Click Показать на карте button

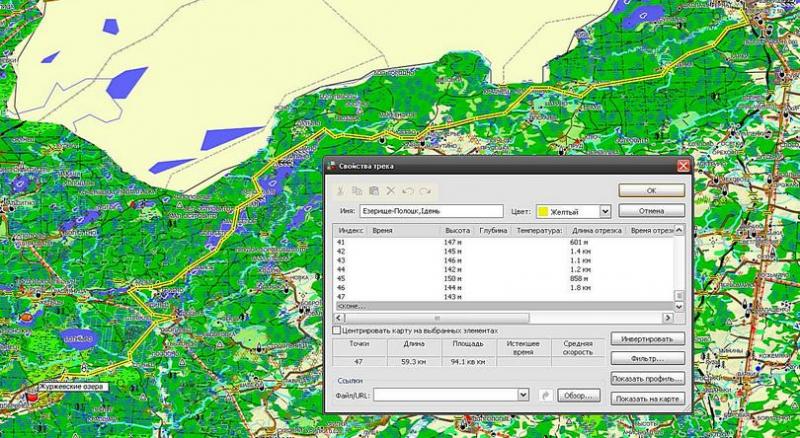point(647,399)
